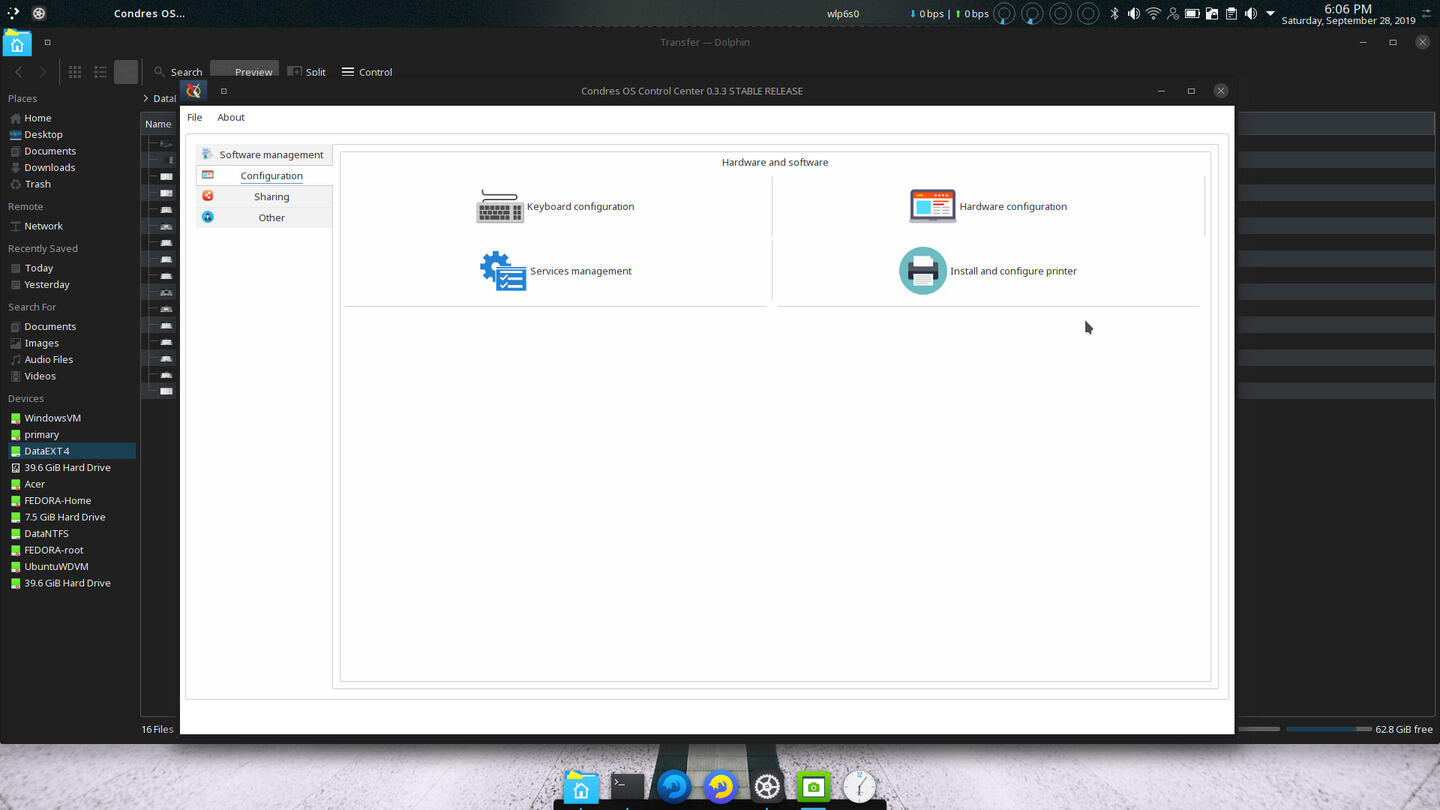1440x810 pixels.
Task: Click "16 Files" in Dolphin status bar
Action: pos(158,729)
